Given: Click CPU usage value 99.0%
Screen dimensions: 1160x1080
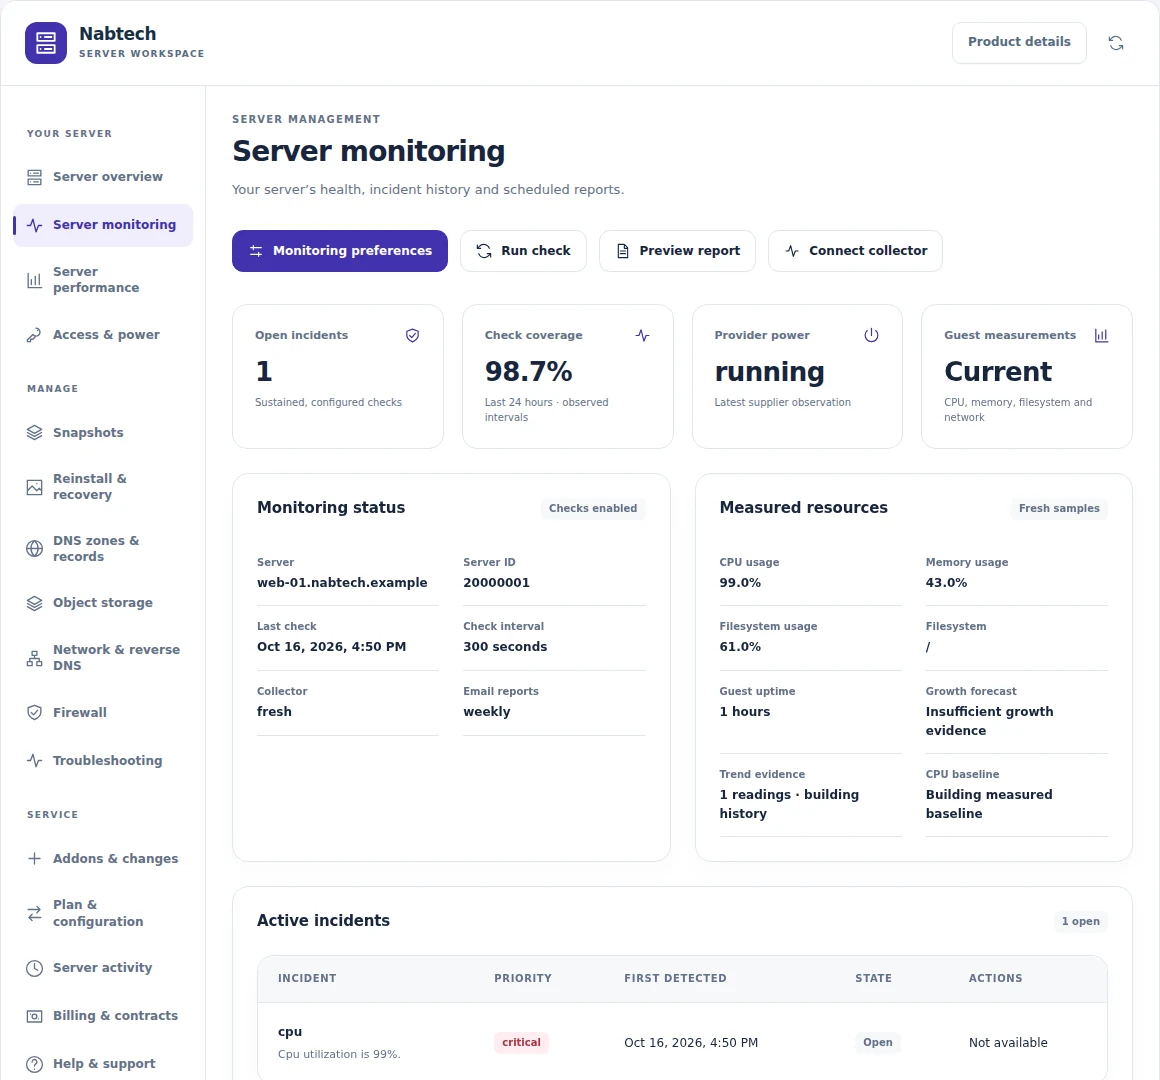Looking at the screenshot, I should point(740,583).
